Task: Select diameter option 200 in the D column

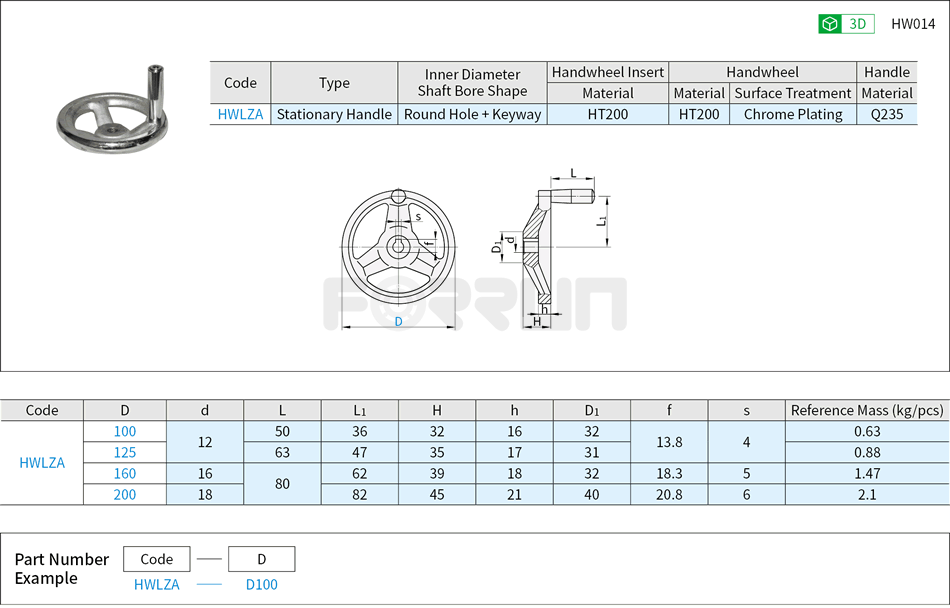Action: 125,494
